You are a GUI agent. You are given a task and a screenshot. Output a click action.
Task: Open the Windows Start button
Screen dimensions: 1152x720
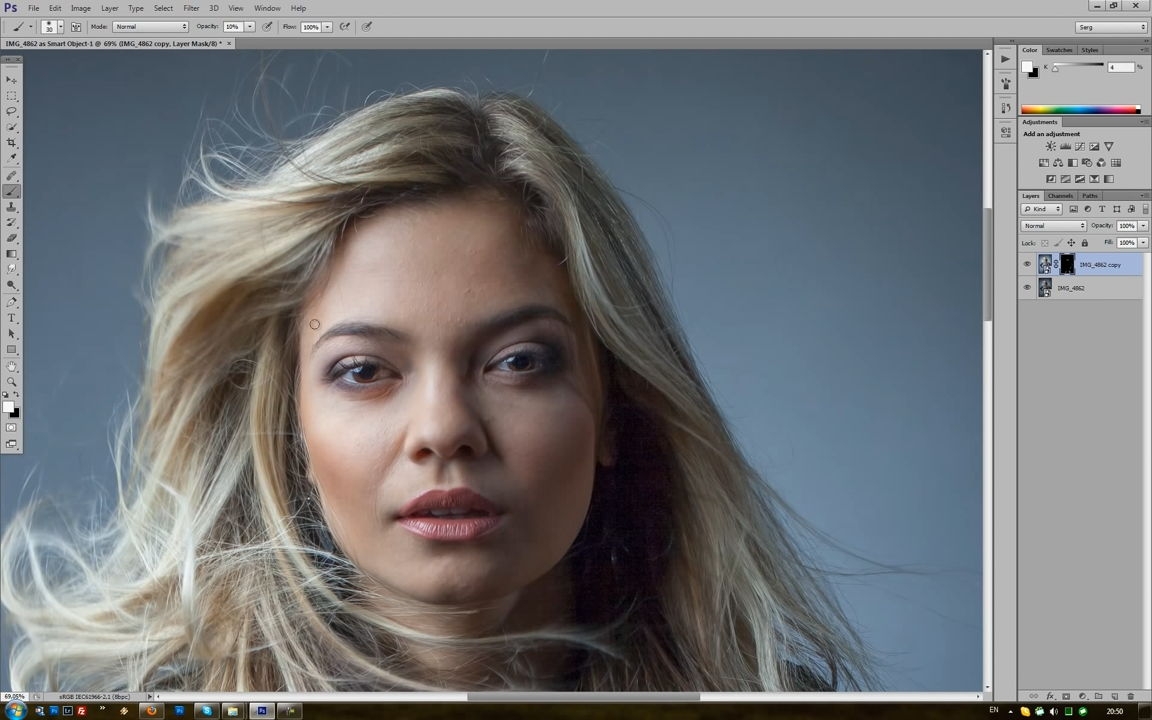click(15, 710)
